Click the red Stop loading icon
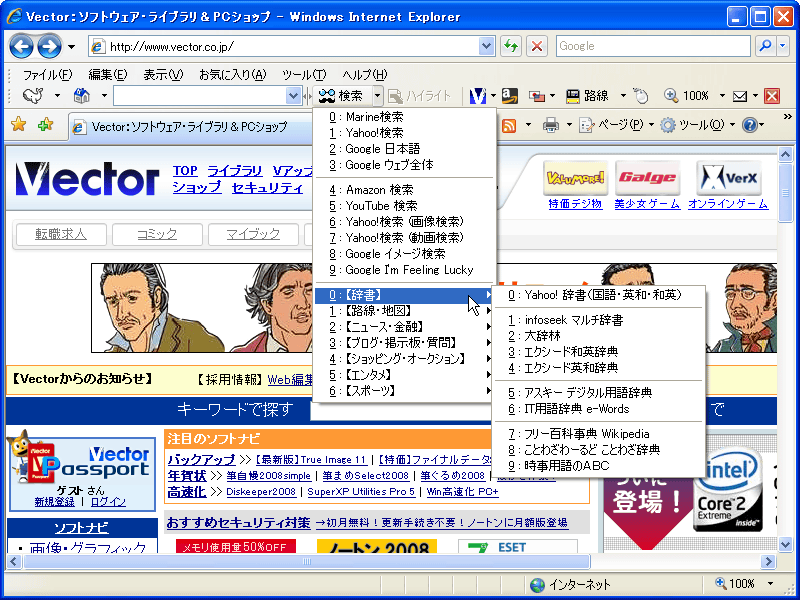800x600 pixels. coord(537,46)
